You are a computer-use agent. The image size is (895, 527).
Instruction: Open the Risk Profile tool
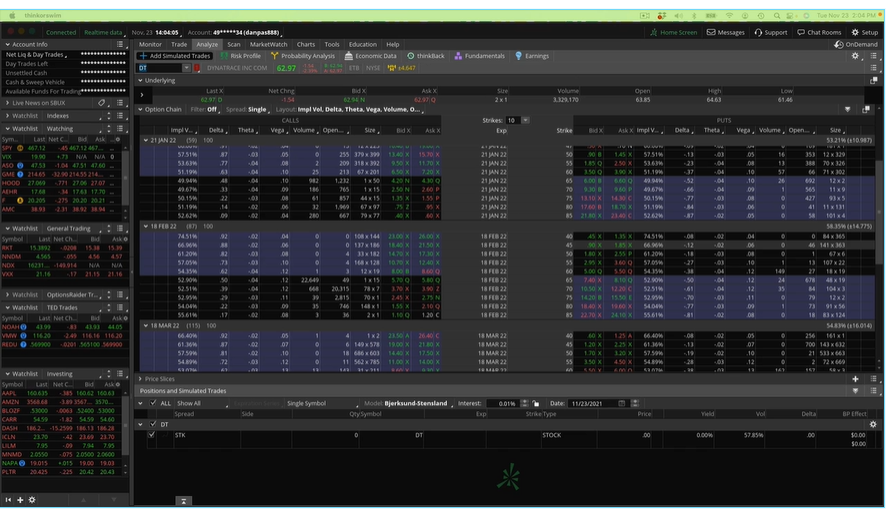pyautogui.click(x=241, y=56)
